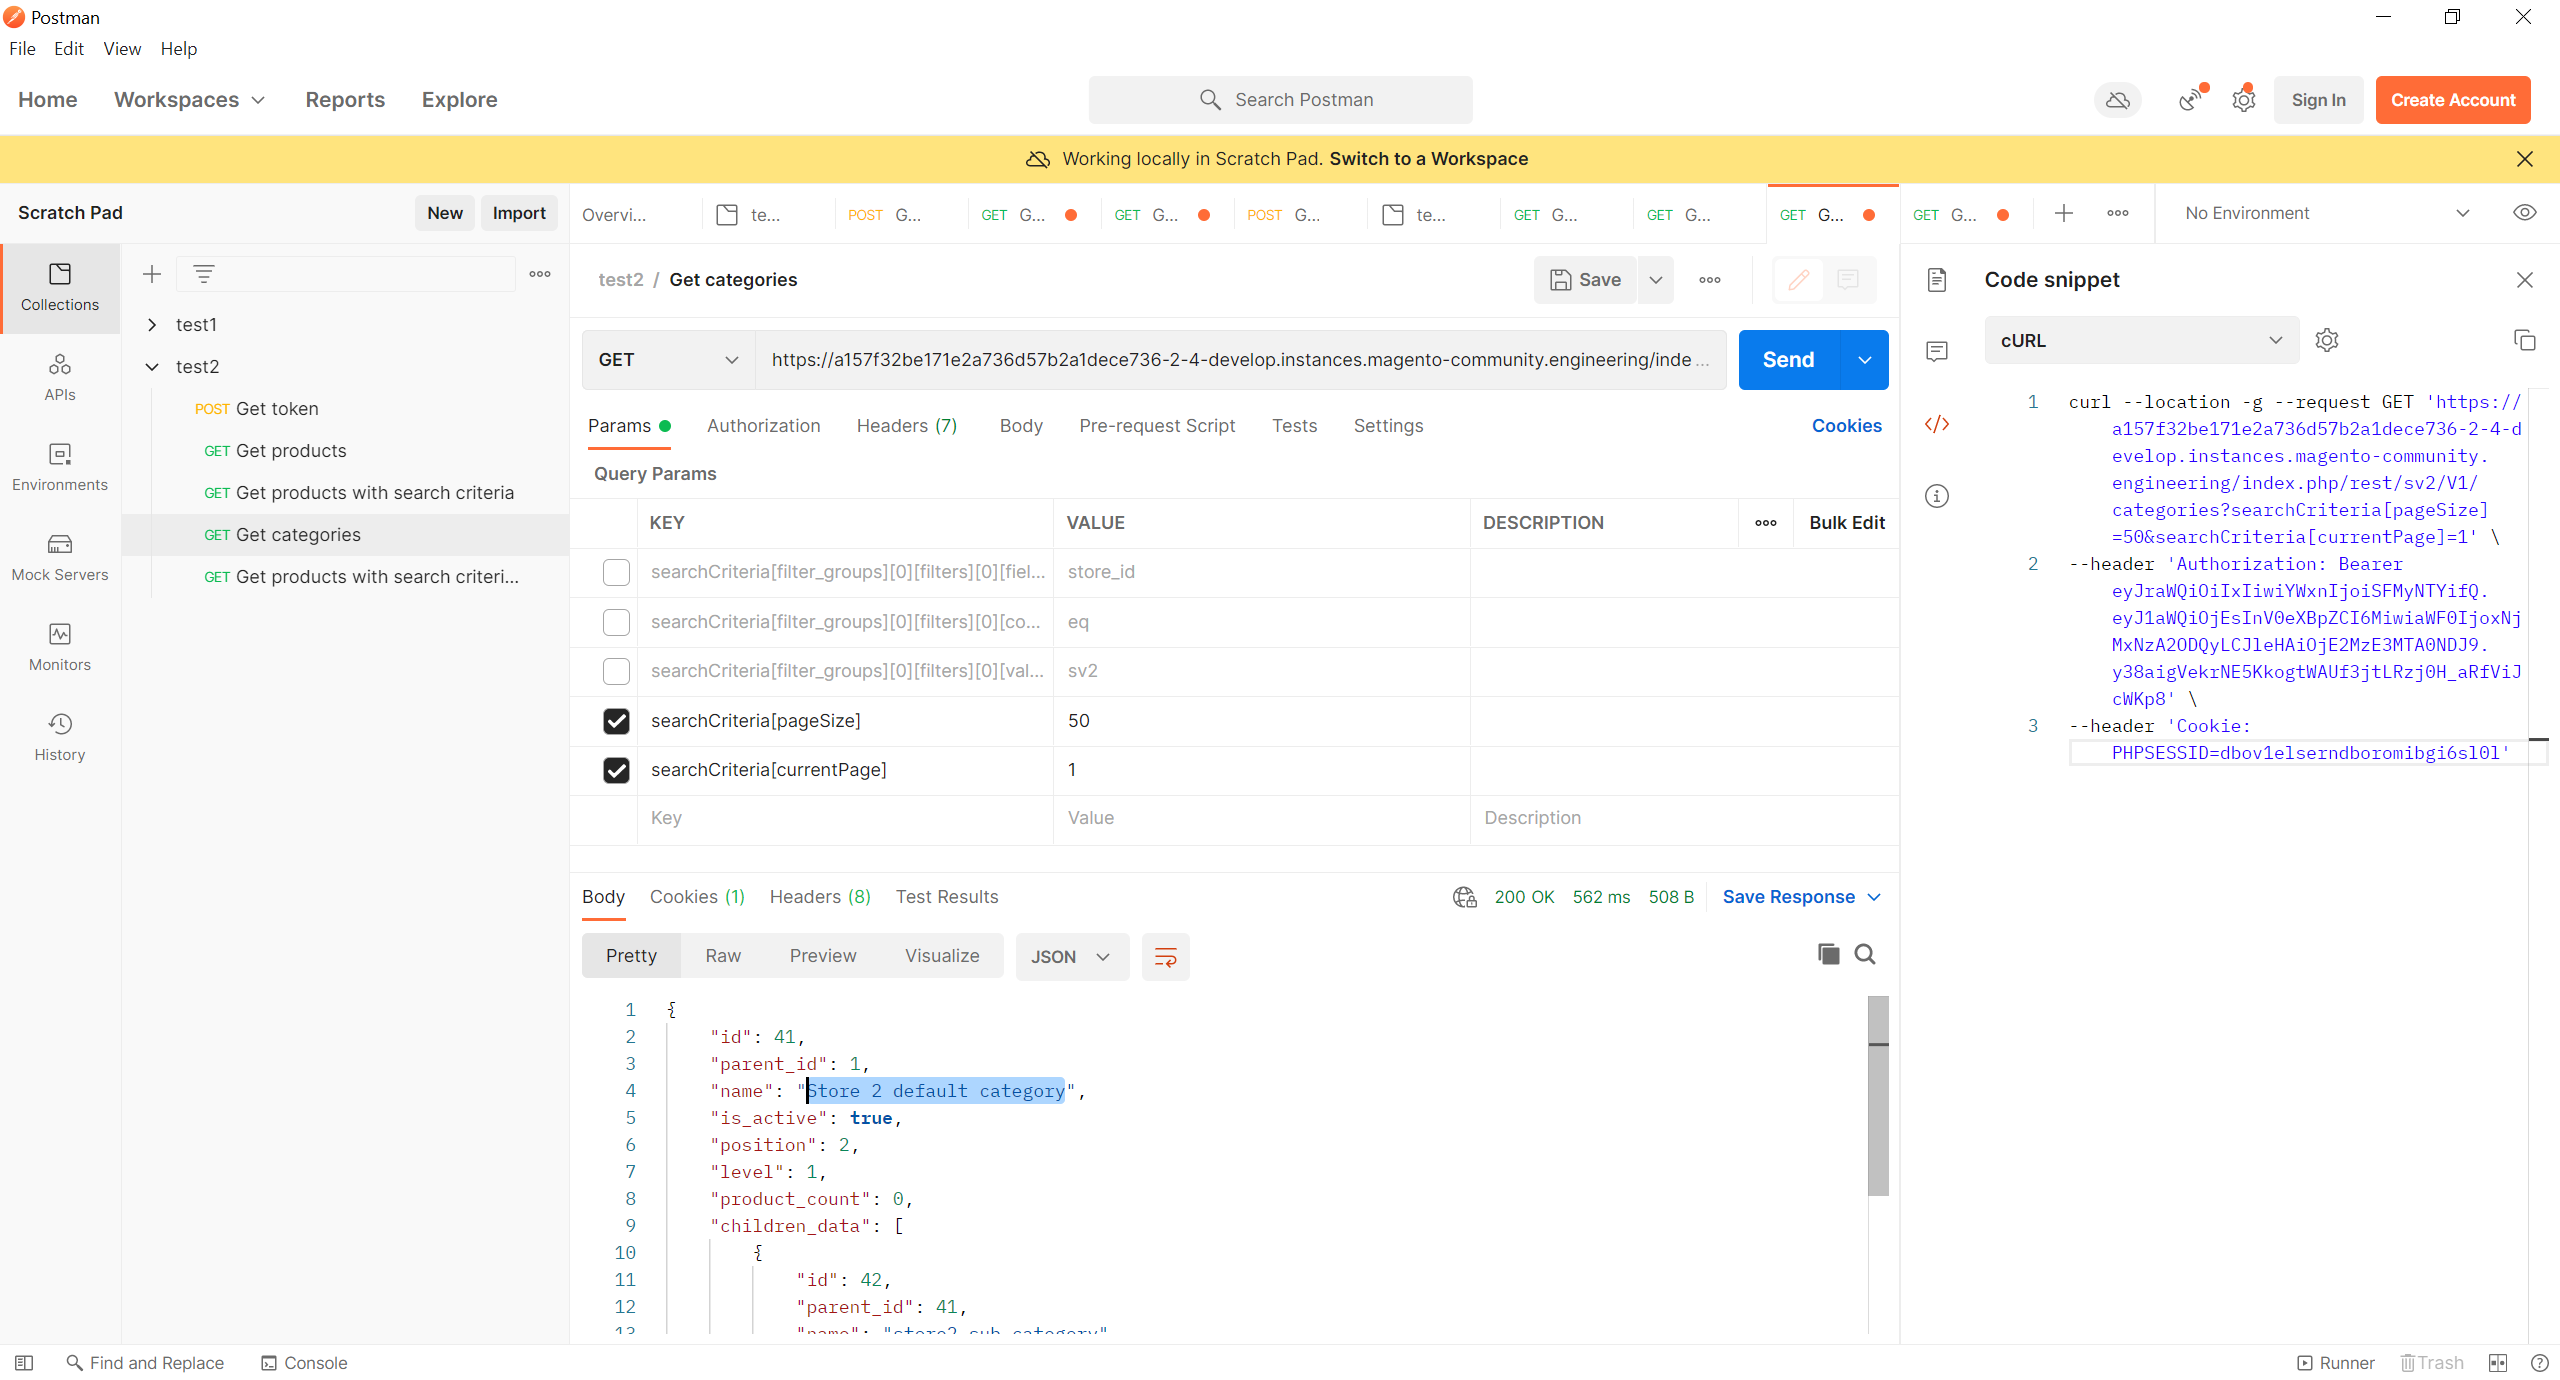
Task: Click the offline cloud sync icon
Action: point(2118,100)
